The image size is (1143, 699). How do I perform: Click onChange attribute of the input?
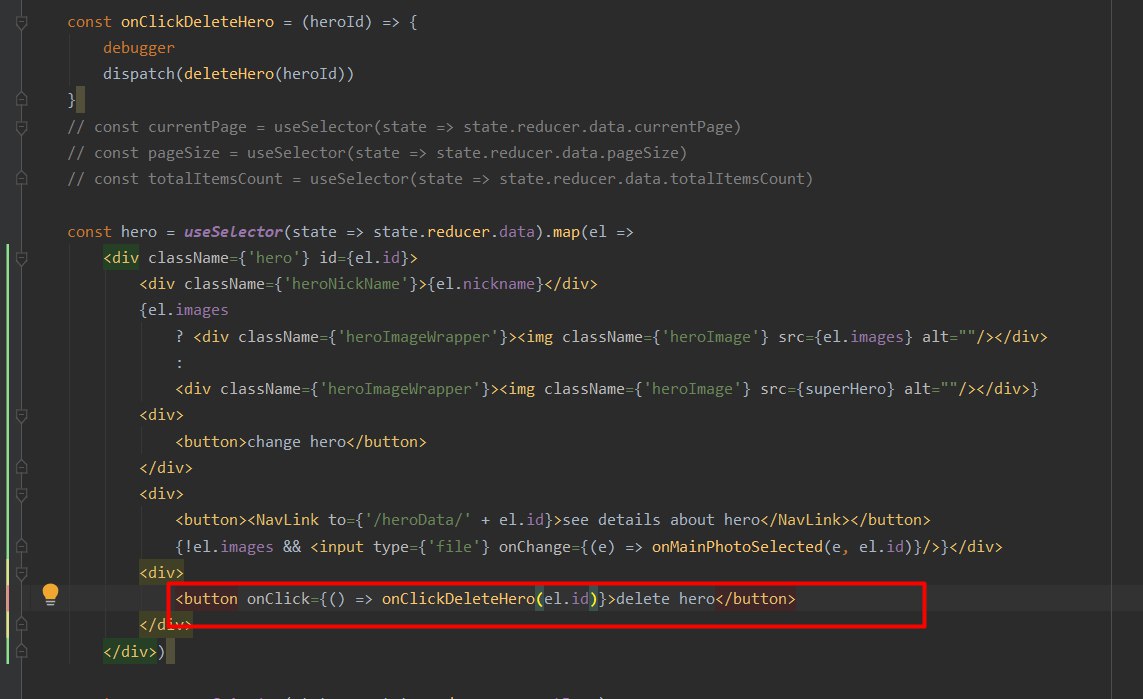[x=534, y=547]
